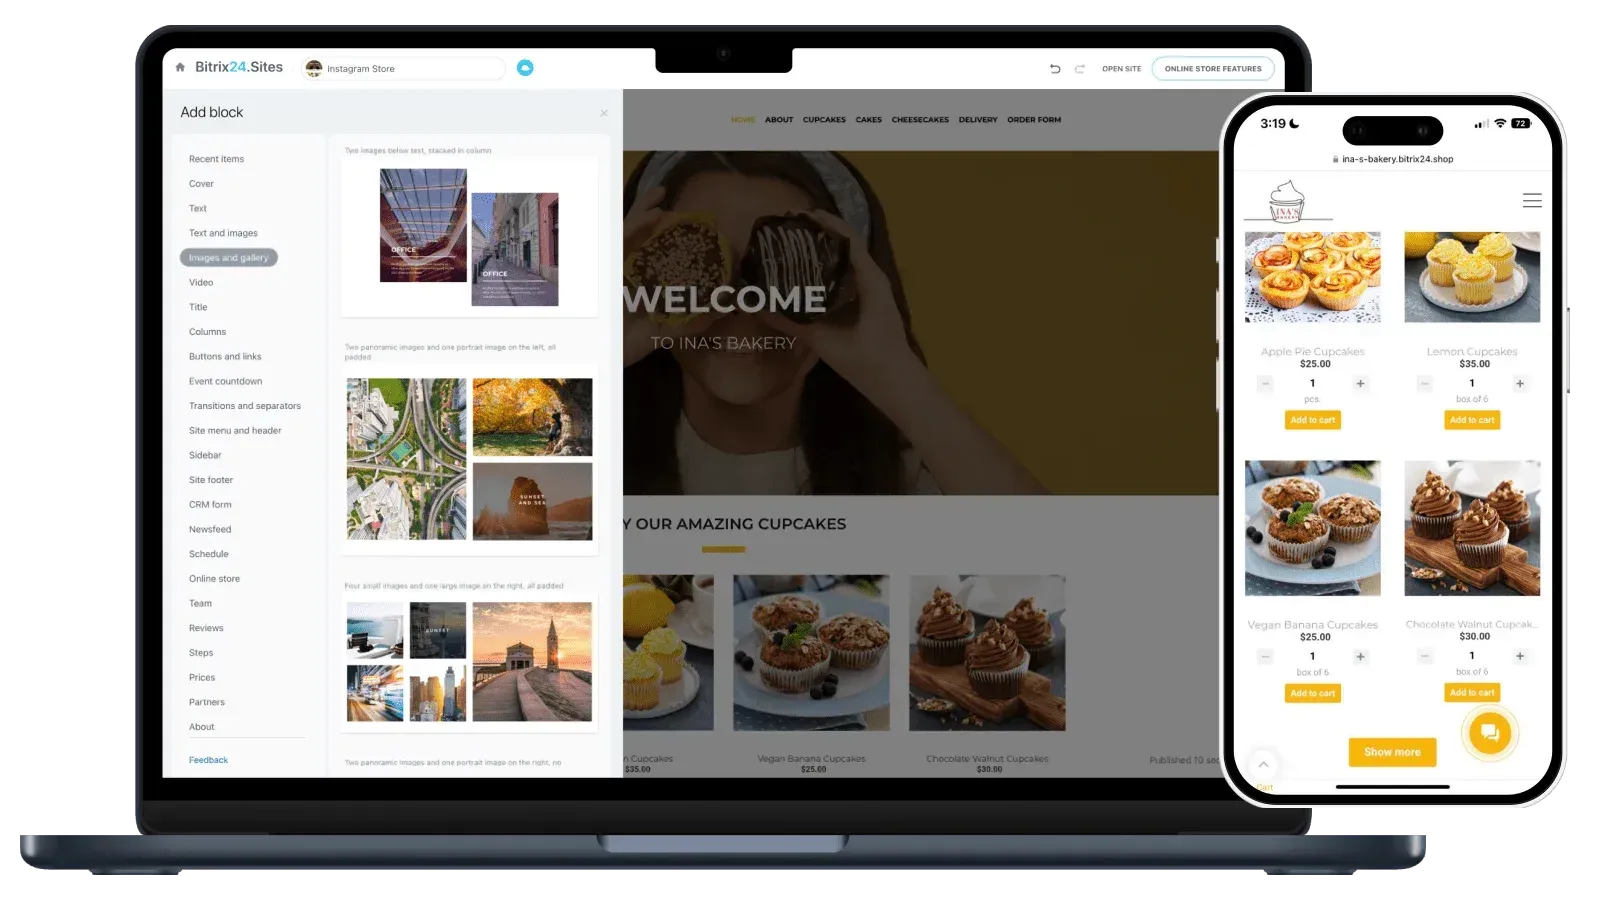Click the undo arrow icon
1600x900 pixels.
pyautogui.click(x=1055, y=69)
